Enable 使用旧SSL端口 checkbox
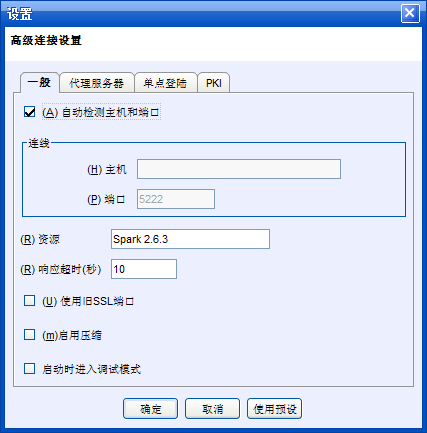Image resolution: width=427 pixels, height=433 pixels. 30,300
